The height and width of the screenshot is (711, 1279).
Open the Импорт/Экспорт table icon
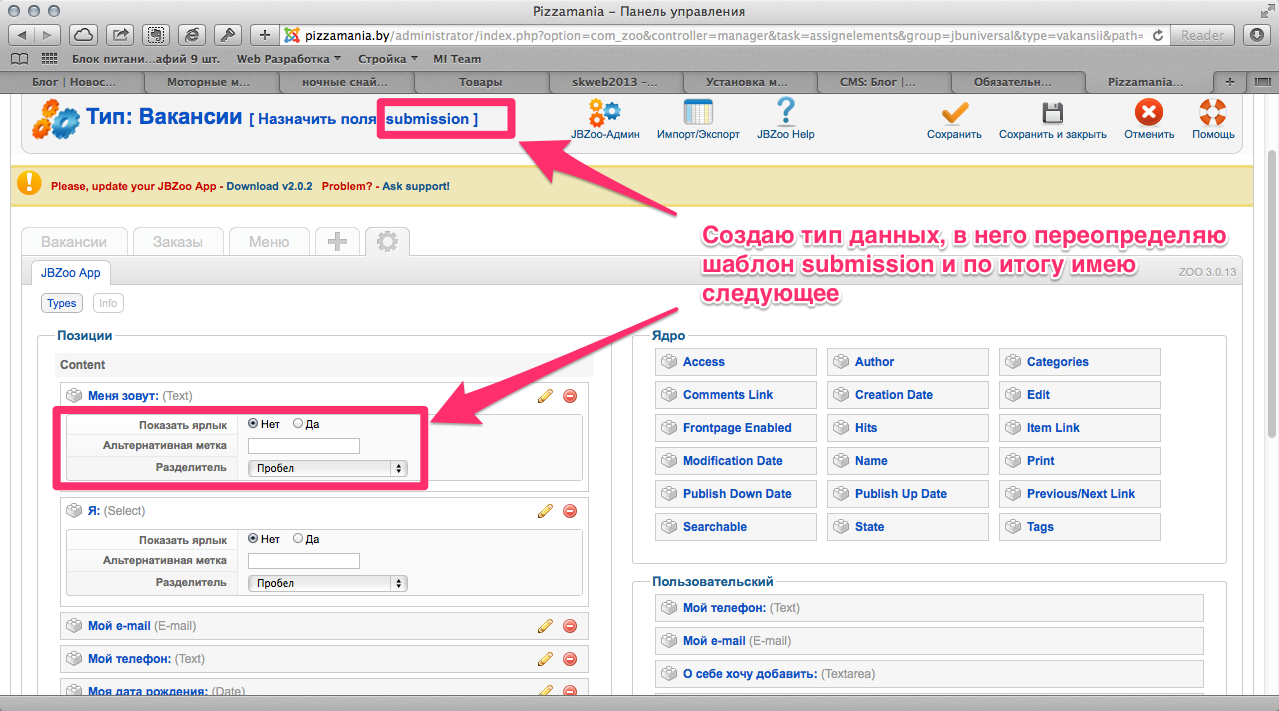tap(698, 112)
